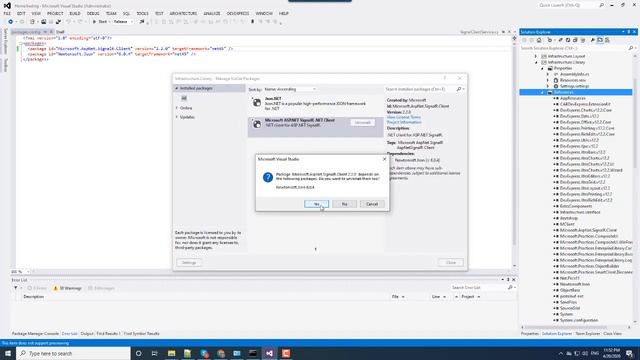This screenshot has width=640, height=360.
Task: Open the FILE menu
Action: 7,13
